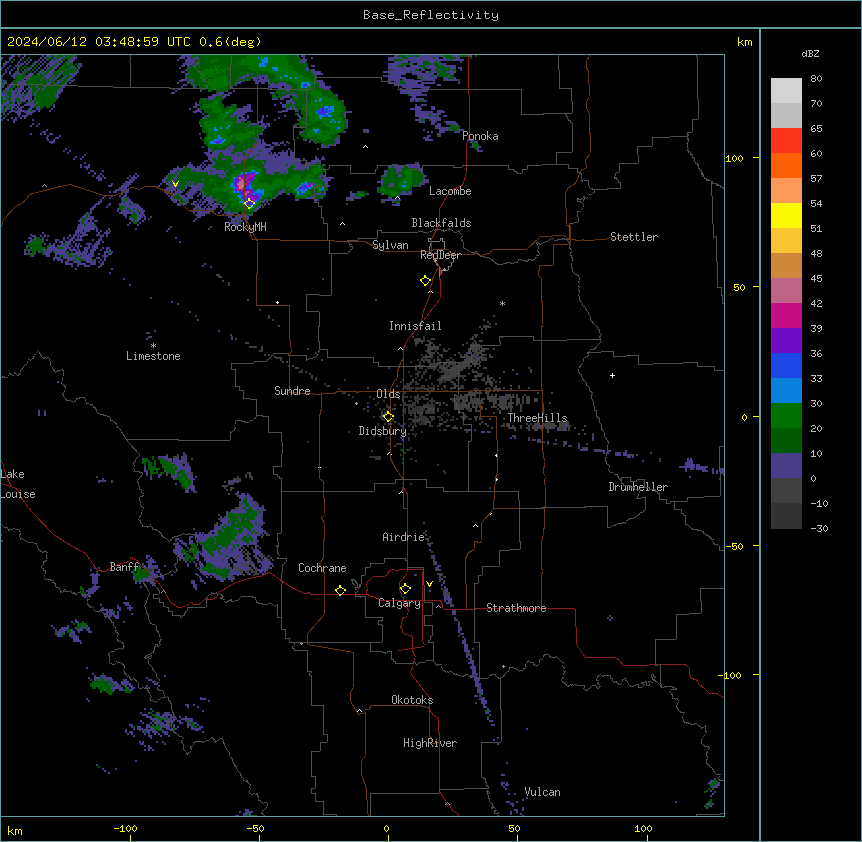
Task: Click the Sylvan label
Action: point(390,246)
